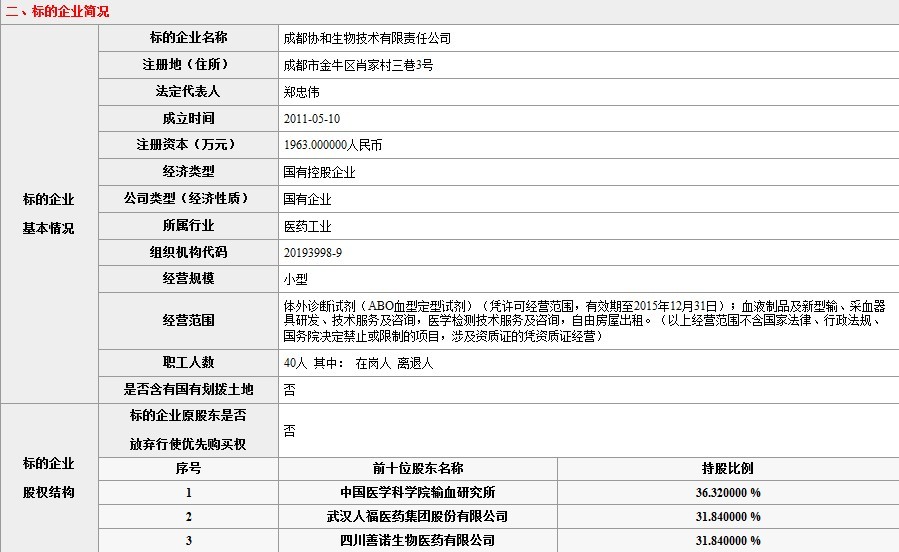The width and height of the screenshot is (899, 552).
Task: Select the label 注册资本（万元）
Action: click(188, 144)
